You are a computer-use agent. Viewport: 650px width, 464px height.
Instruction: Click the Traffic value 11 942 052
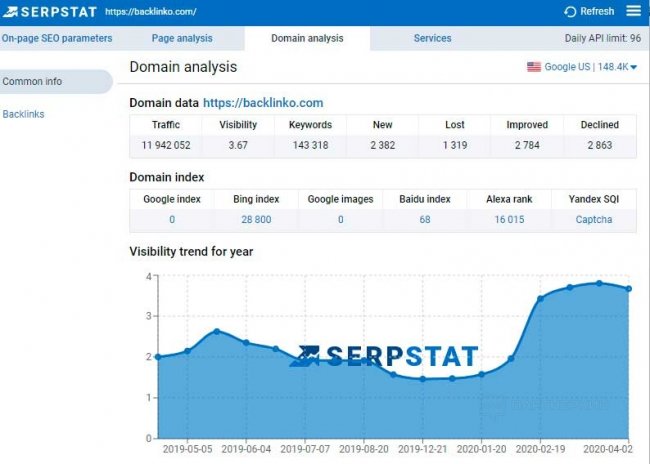click(x=166, y=146)
